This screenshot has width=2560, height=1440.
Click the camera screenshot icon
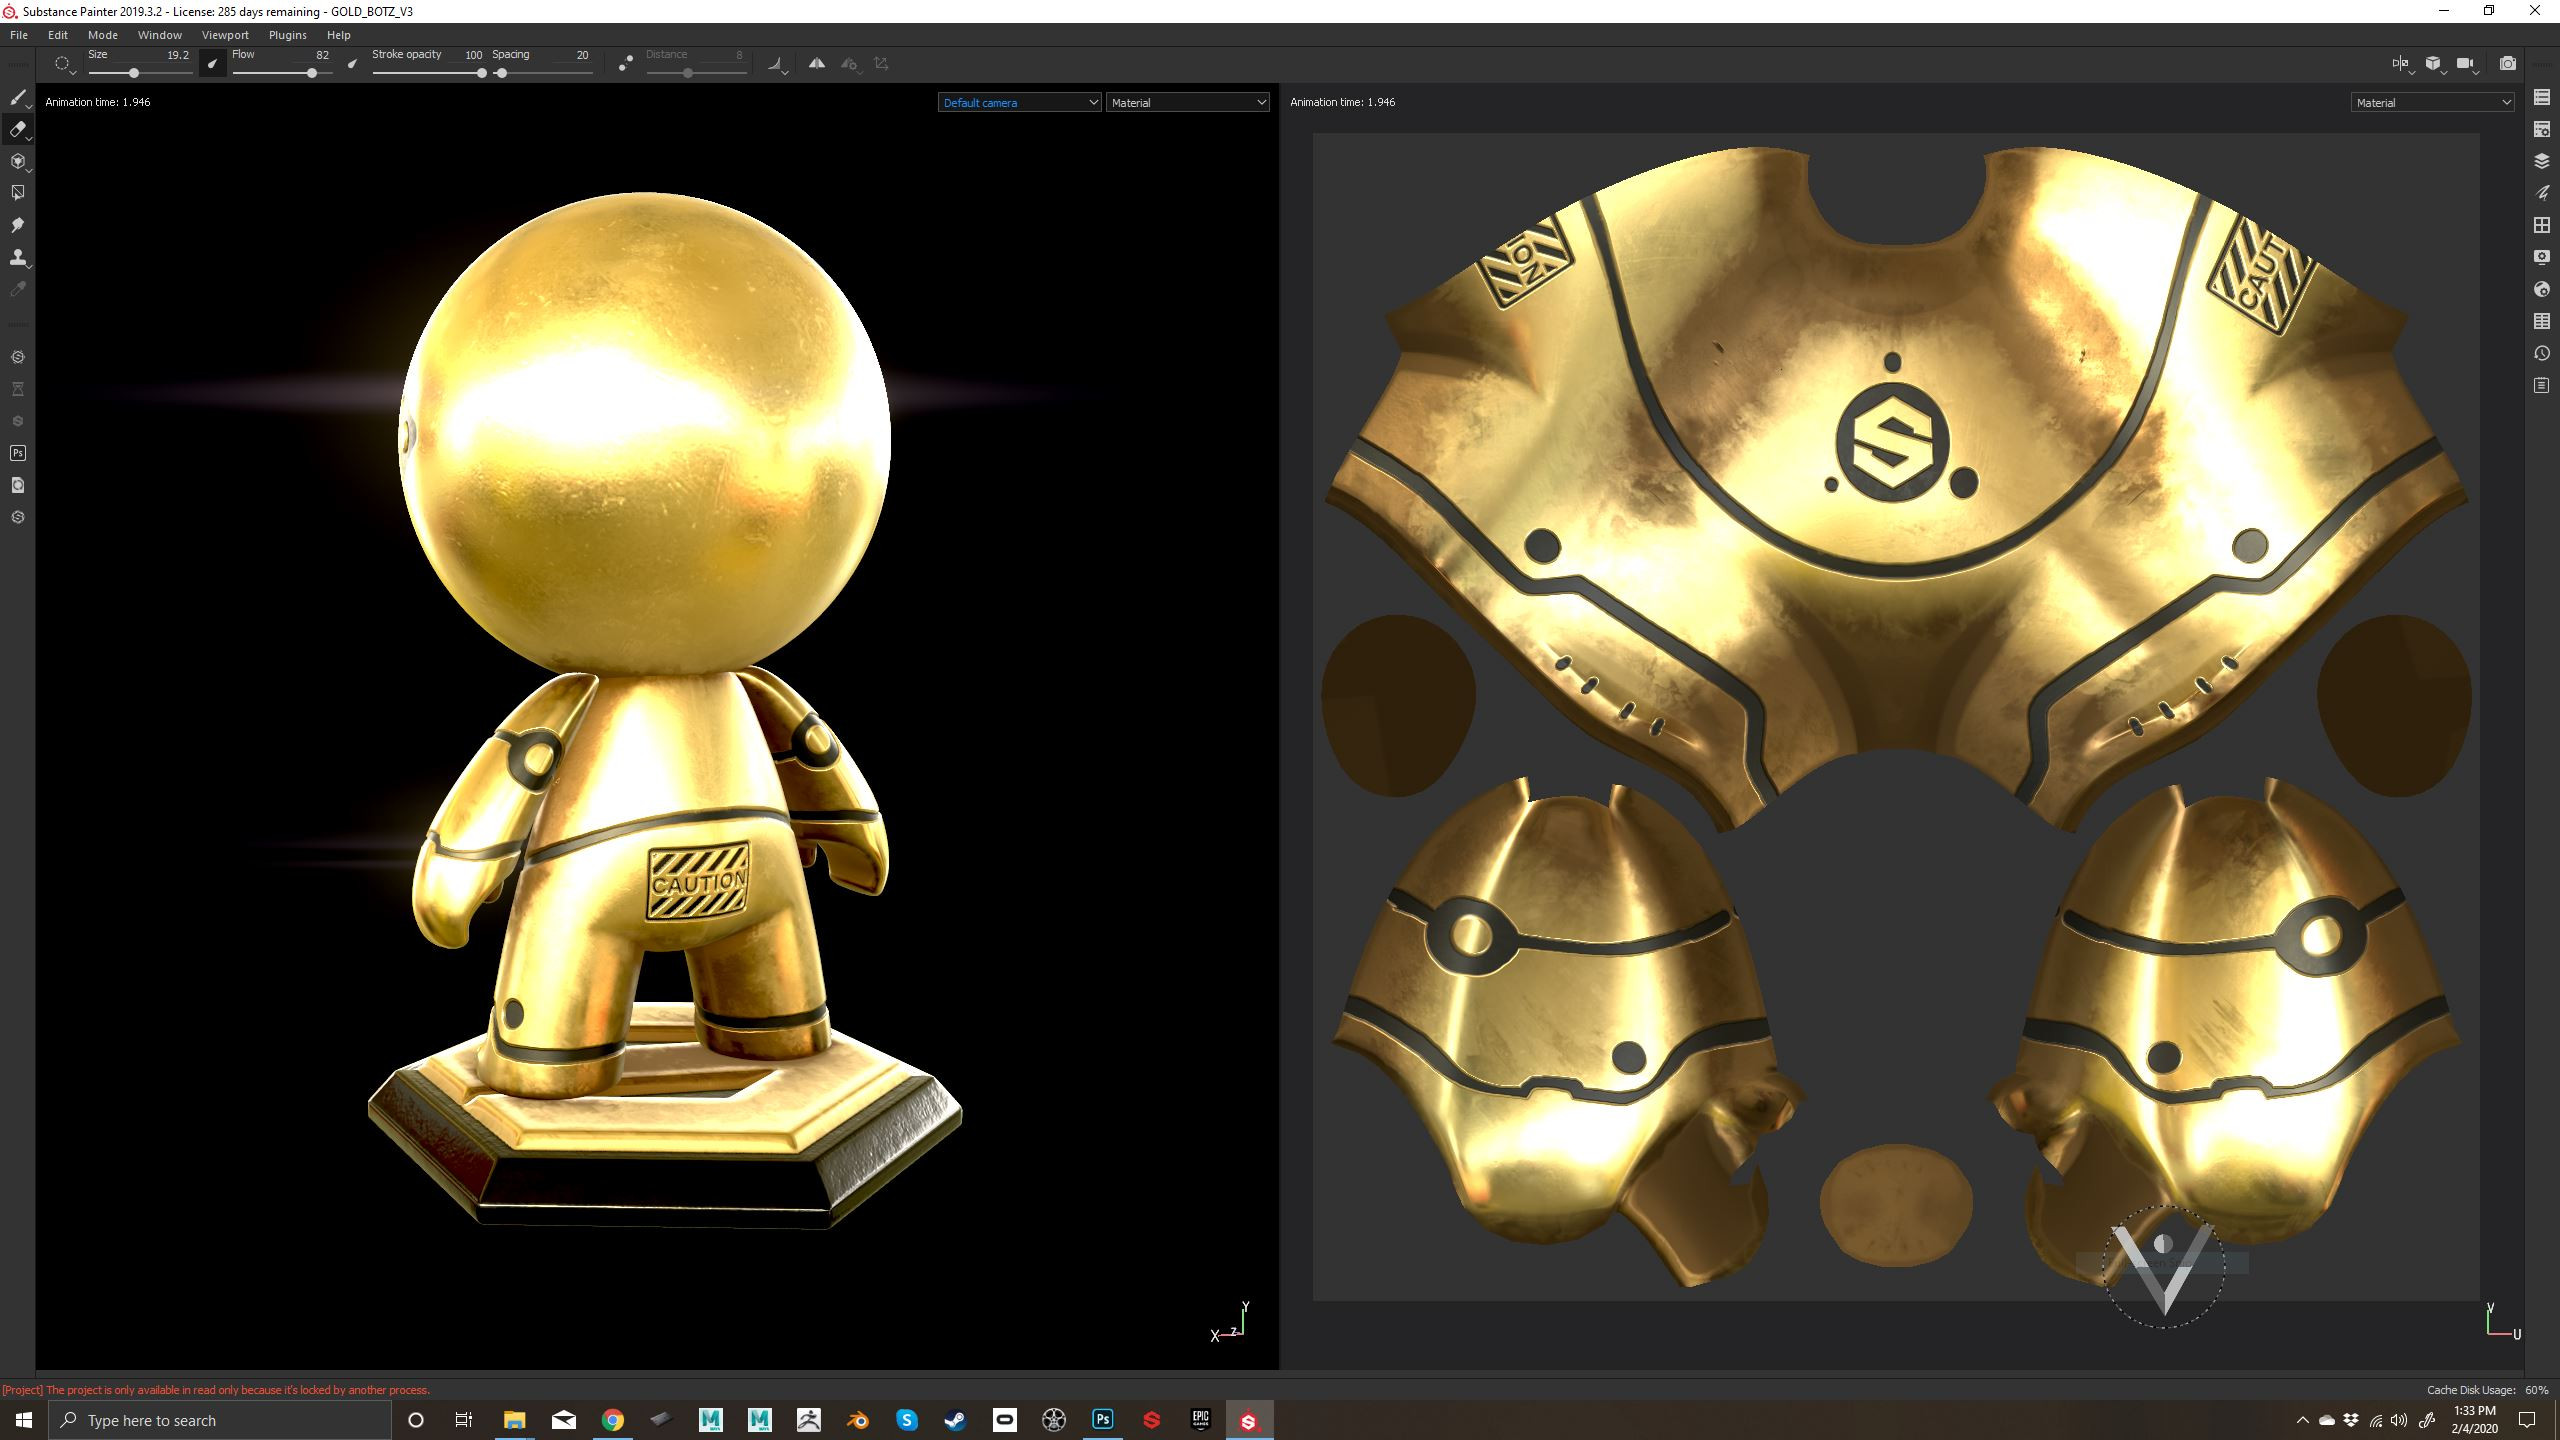[2507, 63]
